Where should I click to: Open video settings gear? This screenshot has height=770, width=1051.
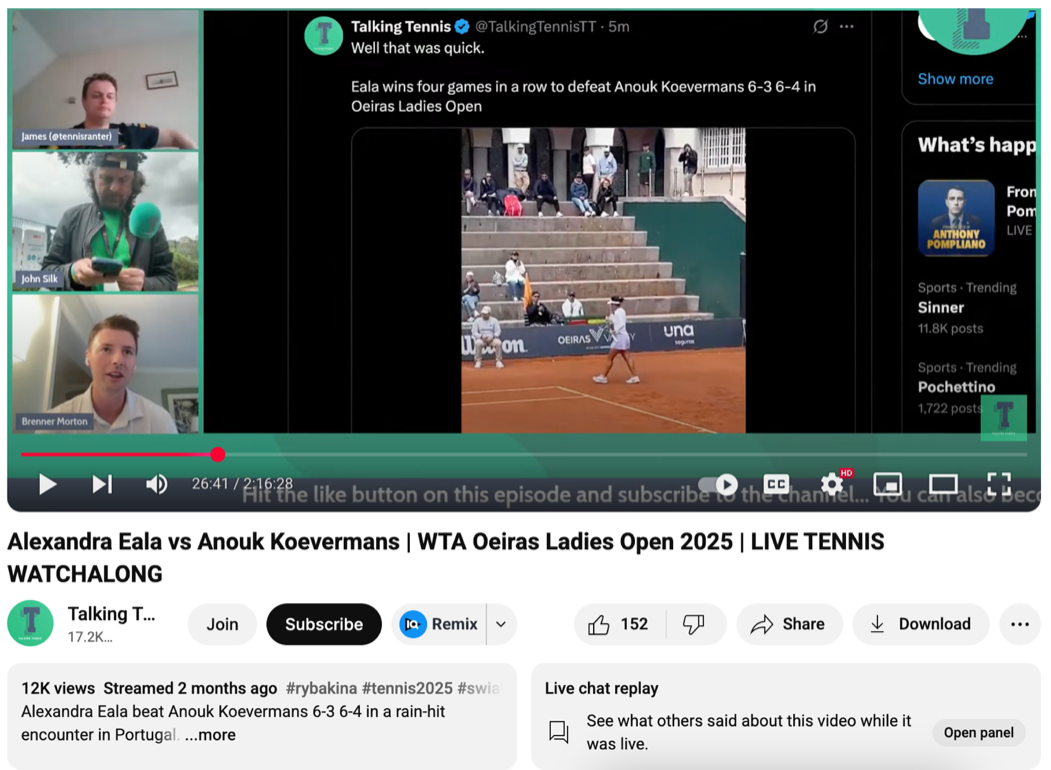(832, 484)
